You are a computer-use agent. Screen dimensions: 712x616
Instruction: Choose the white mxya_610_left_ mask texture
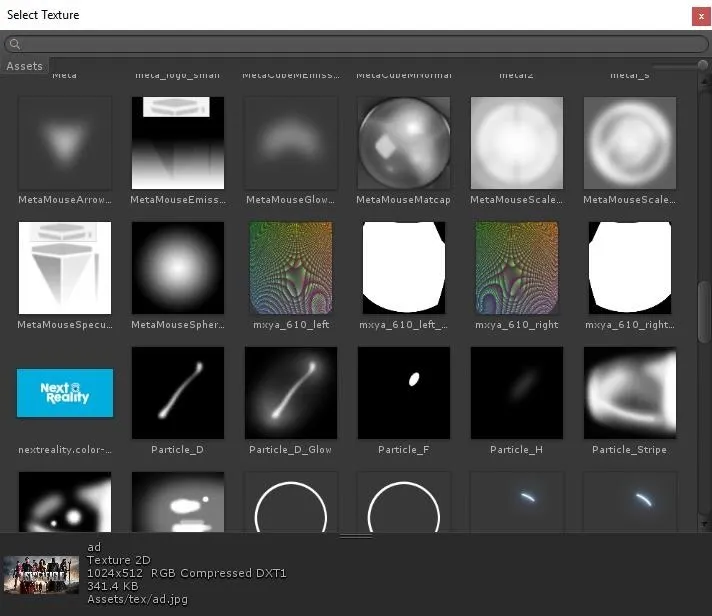pos(404,268)
